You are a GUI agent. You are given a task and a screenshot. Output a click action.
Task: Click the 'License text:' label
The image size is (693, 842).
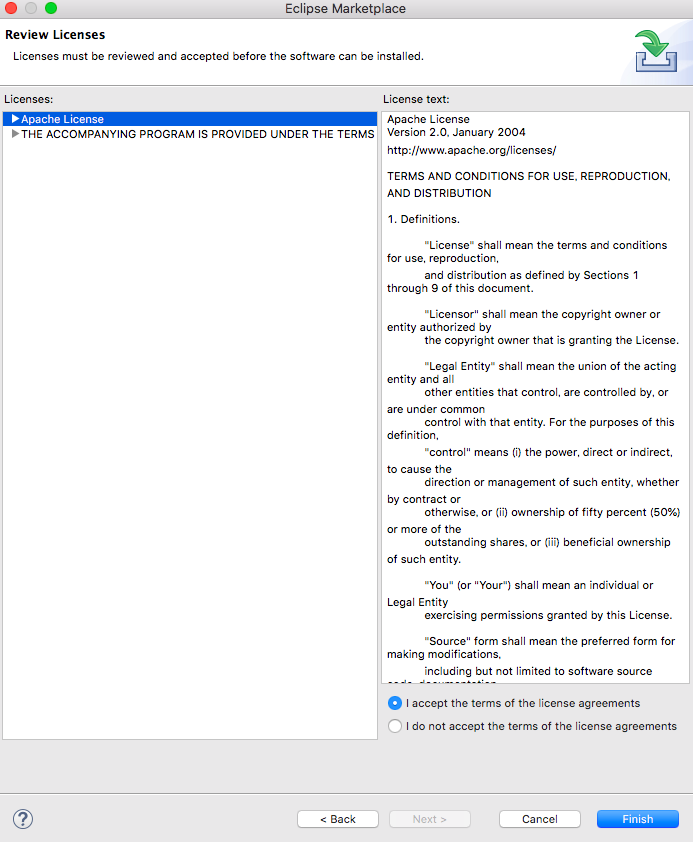[416, 99]
